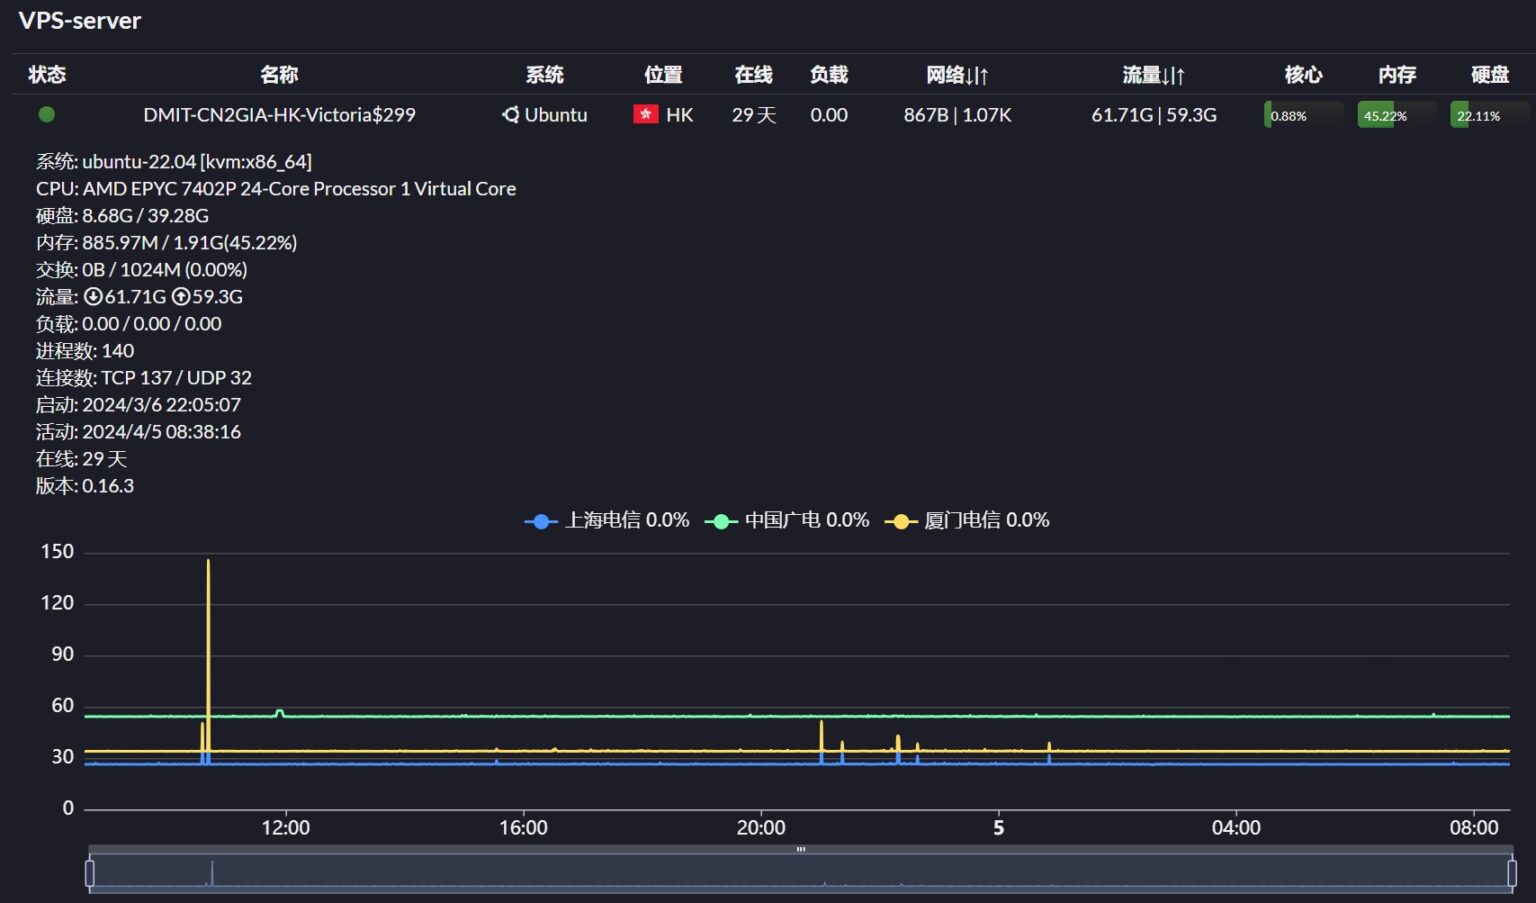
Task: Click the memory usage bar showing 45.22%
Action: [1396, 115]
